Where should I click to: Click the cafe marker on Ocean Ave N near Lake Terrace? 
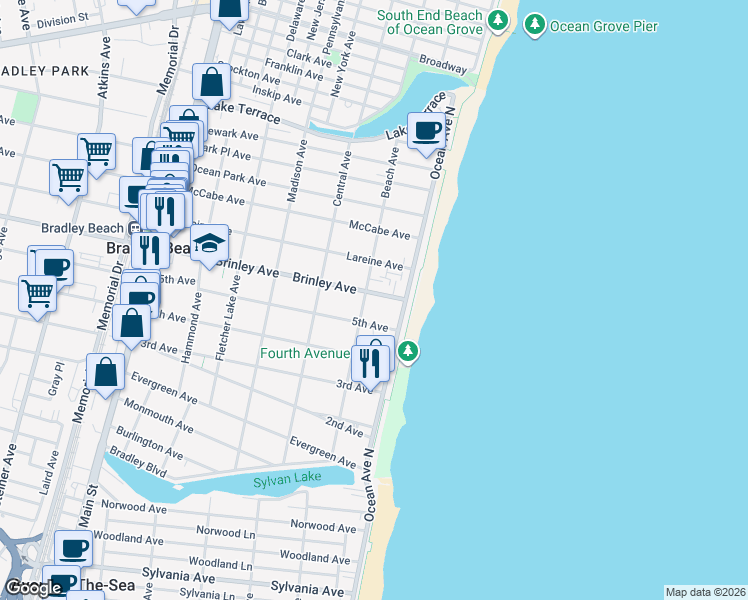tap(426, 132)
